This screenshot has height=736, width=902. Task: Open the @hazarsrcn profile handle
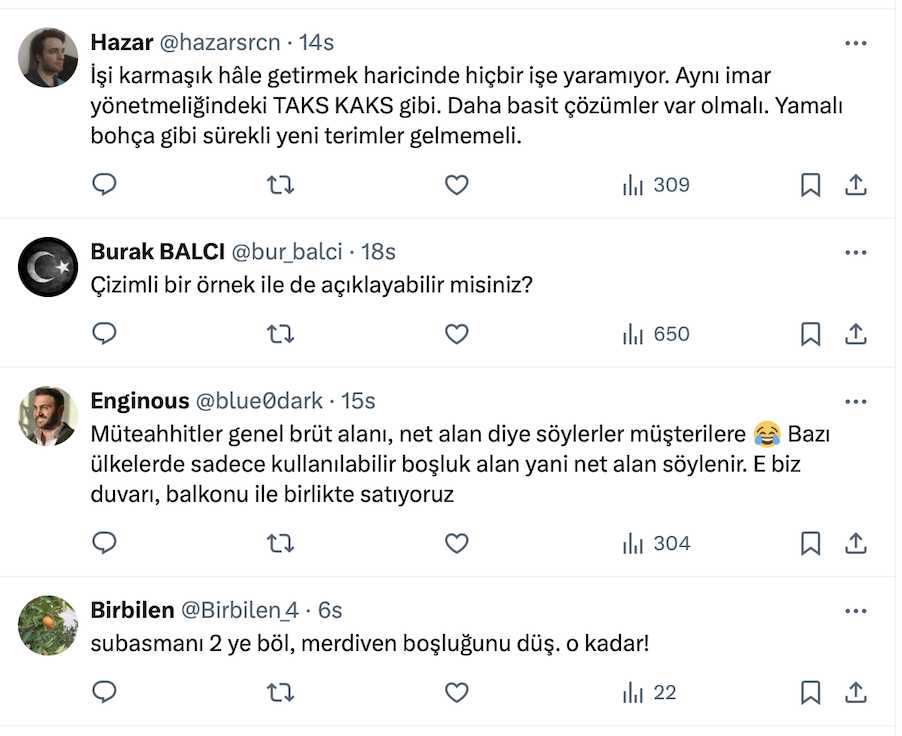[x=220, y=43]
